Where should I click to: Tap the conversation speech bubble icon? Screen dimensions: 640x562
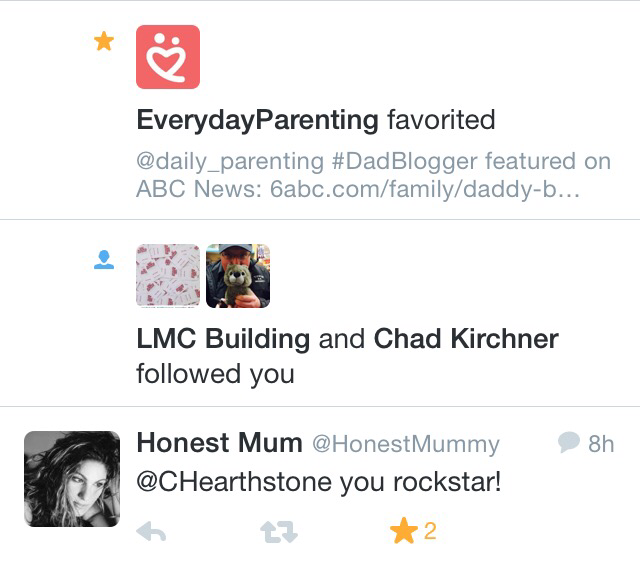pos(568,442)
